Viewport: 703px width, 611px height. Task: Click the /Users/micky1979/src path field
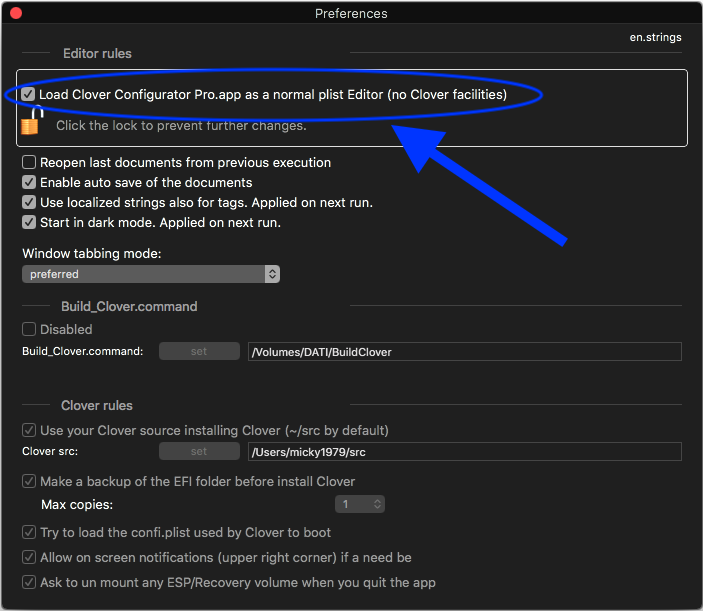coord(464,452)
